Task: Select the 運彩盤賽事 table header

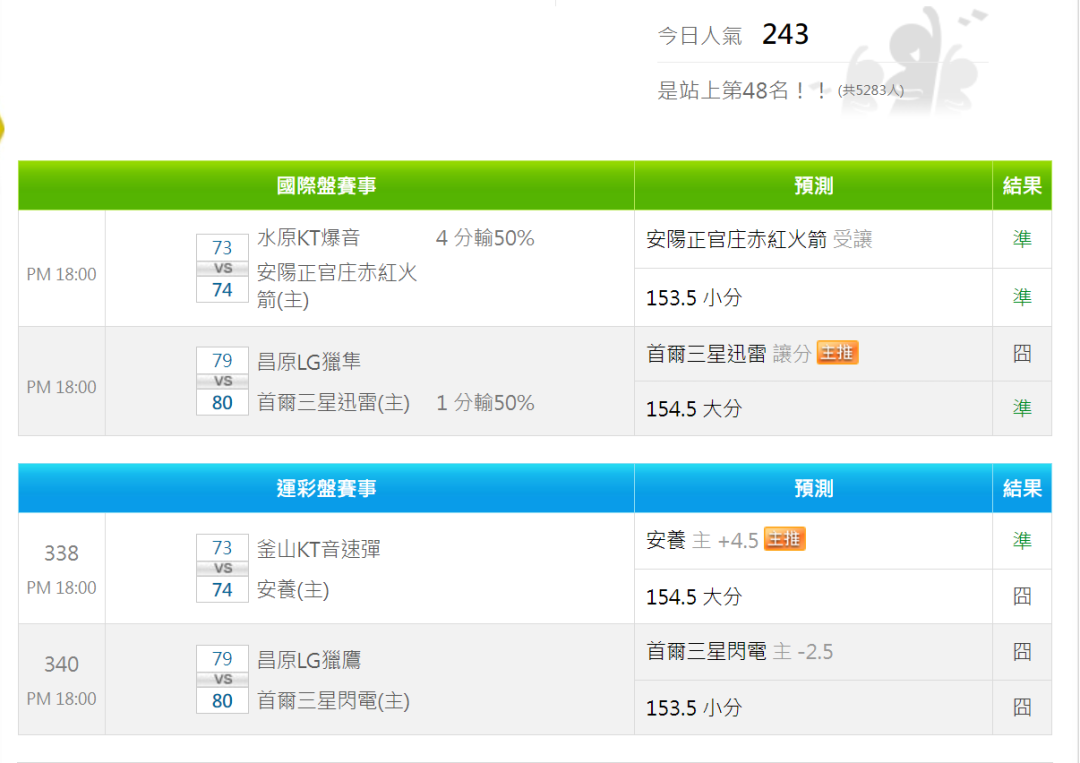Action: [x=326, y=489]
